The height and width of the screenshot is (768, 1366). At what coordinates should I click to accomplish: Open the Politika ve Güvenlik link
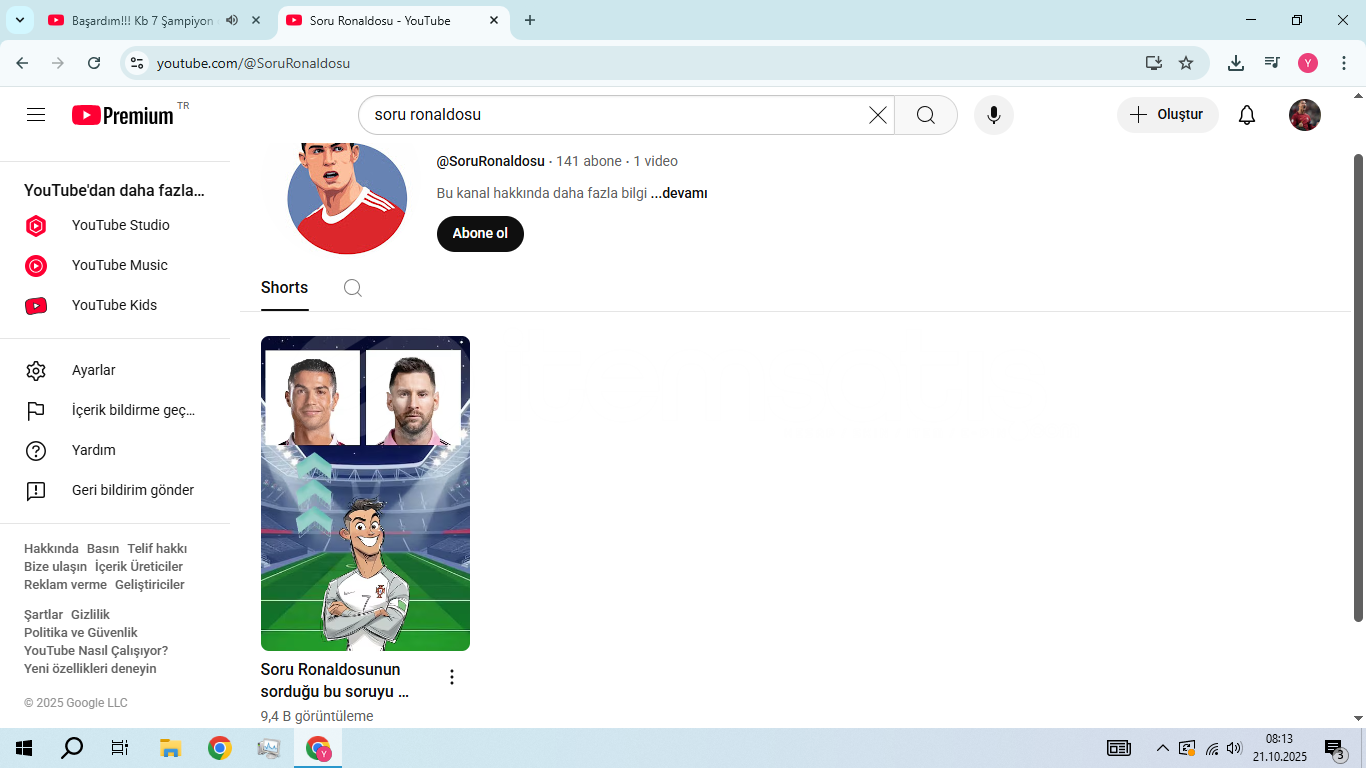click(x=81, y=633)
